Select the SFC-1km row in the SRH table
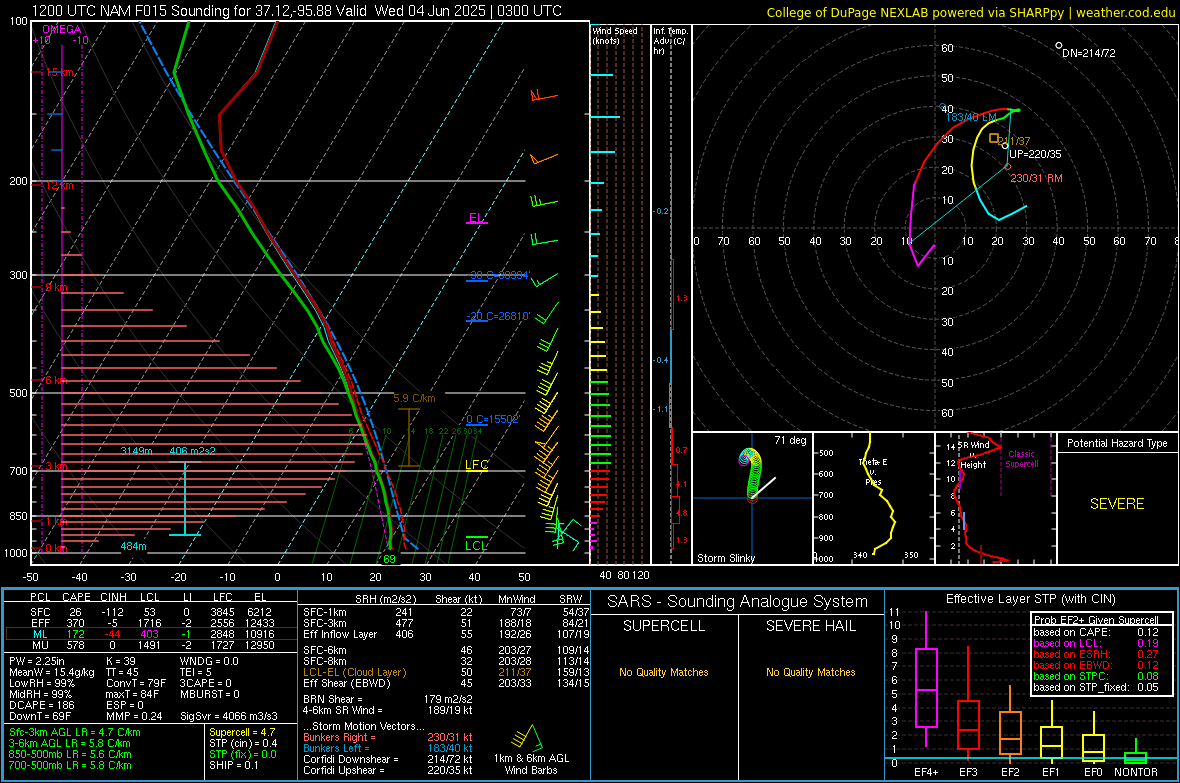 point(446,612)
